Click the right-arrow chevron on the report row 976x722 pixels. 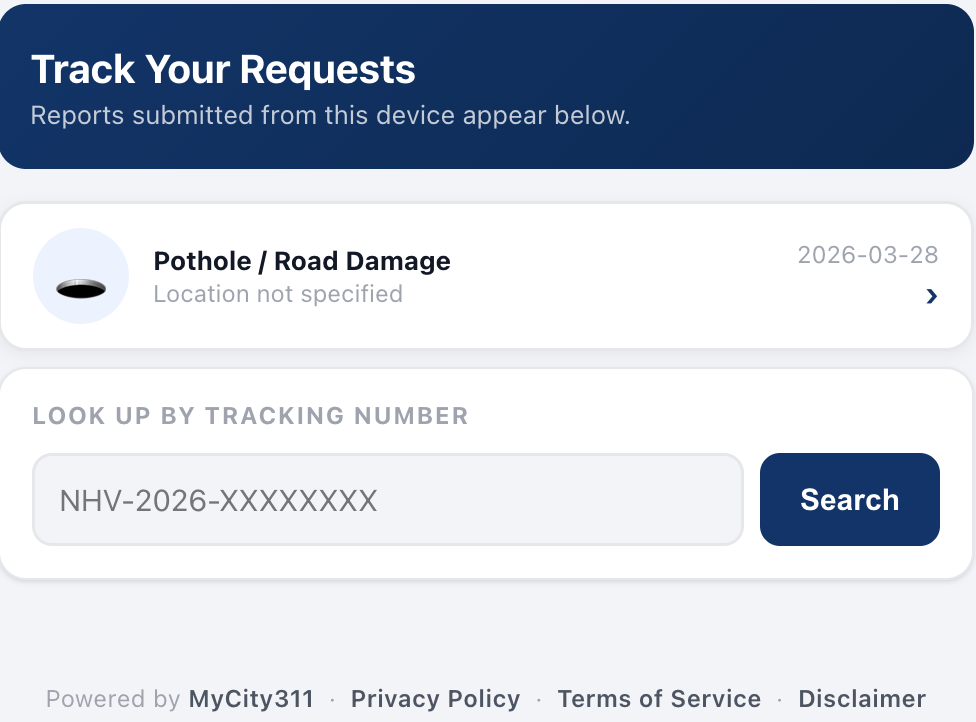(x=931, y=296)
